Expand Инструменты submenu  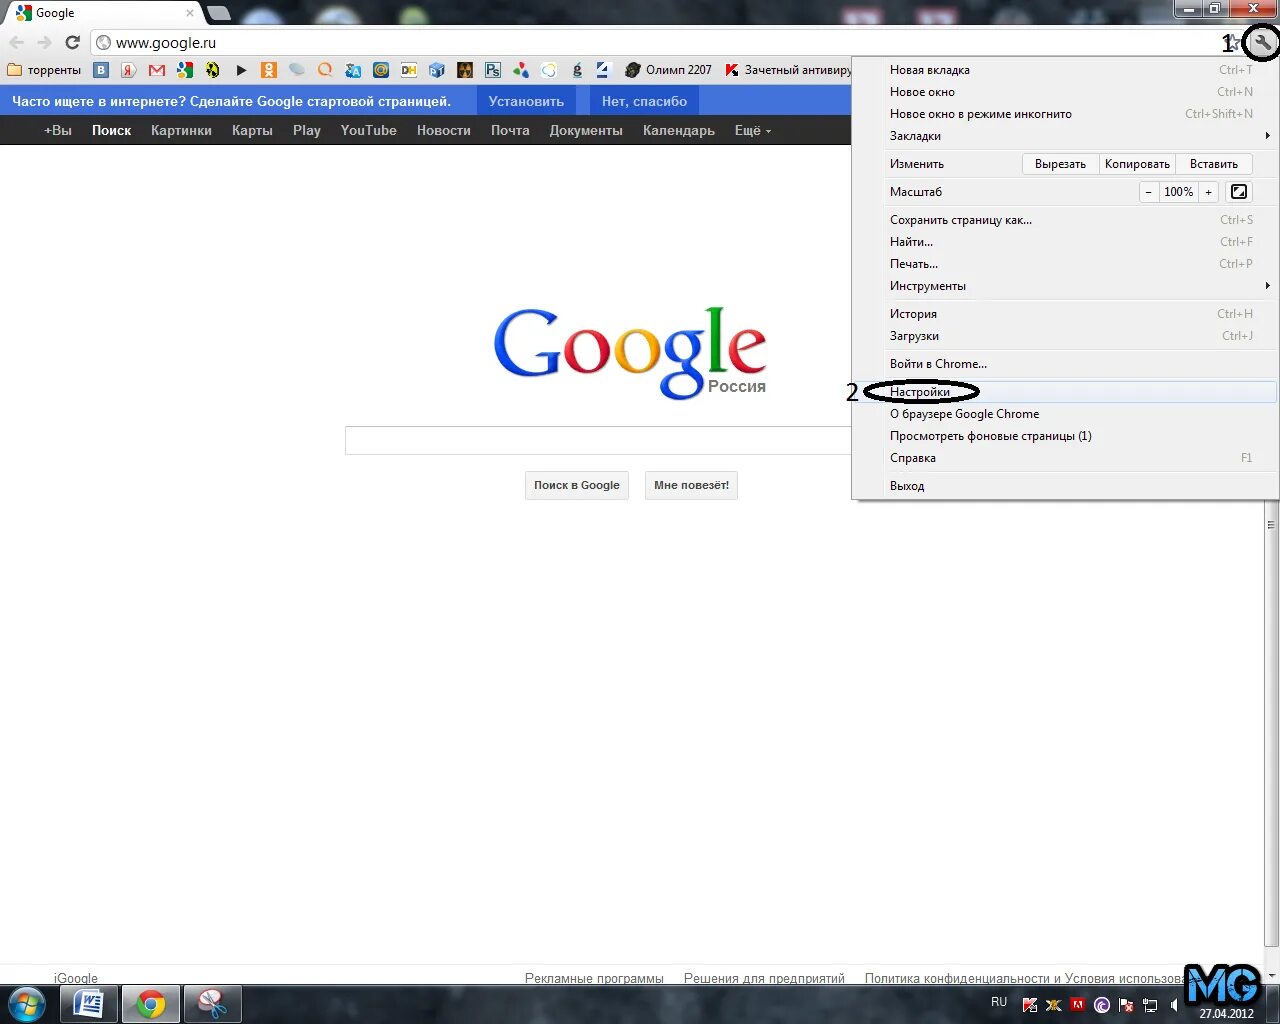click(1065, 286)
